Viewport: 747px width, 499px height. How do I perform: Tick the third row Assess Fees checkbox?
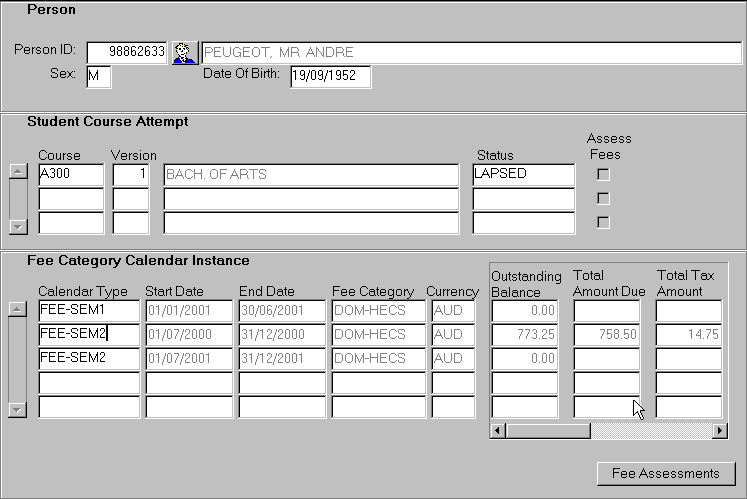603,222
